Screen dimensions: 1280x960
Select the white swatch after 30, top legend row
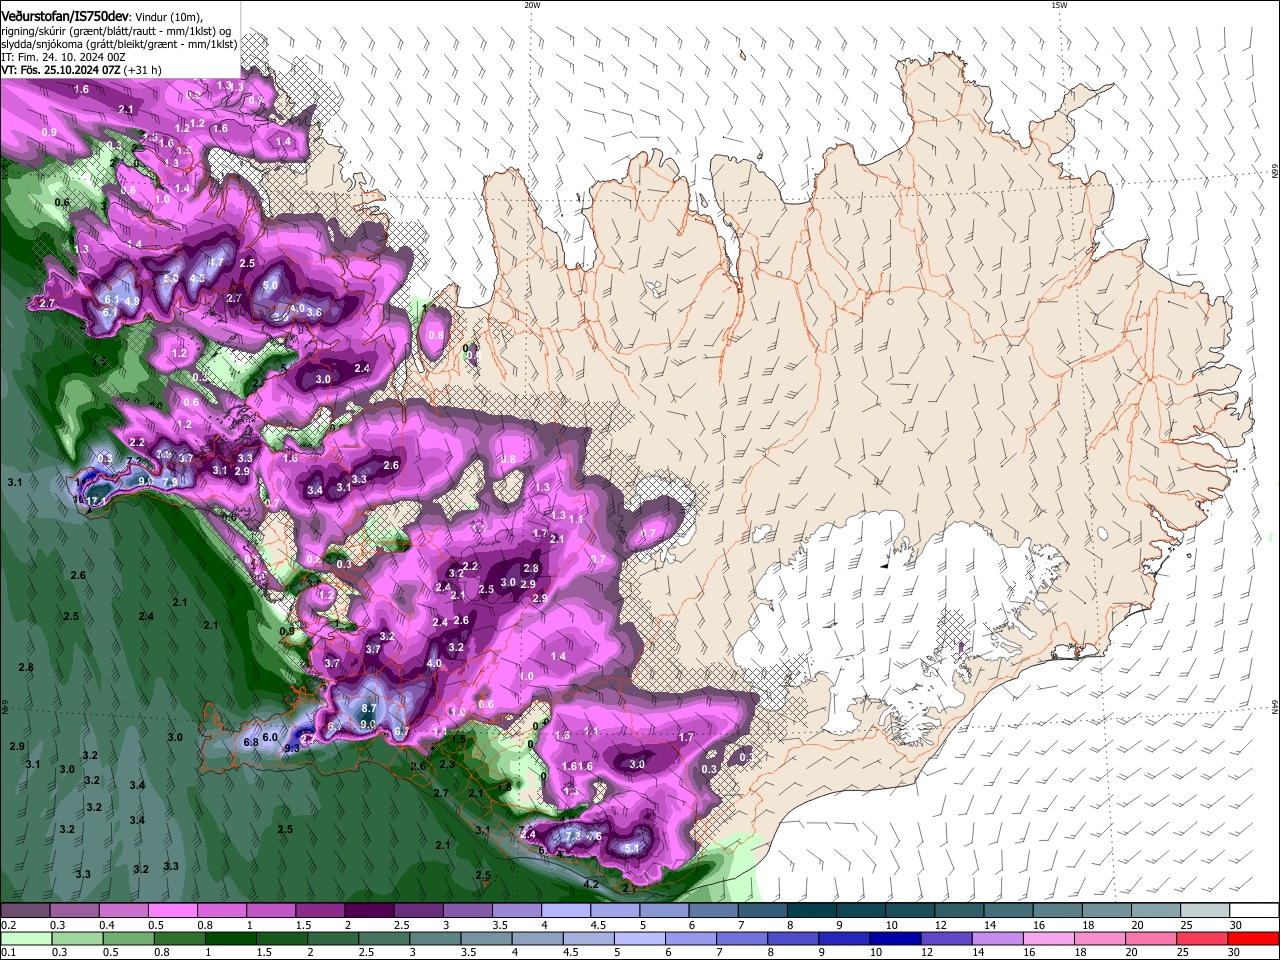coord(1255,911)
